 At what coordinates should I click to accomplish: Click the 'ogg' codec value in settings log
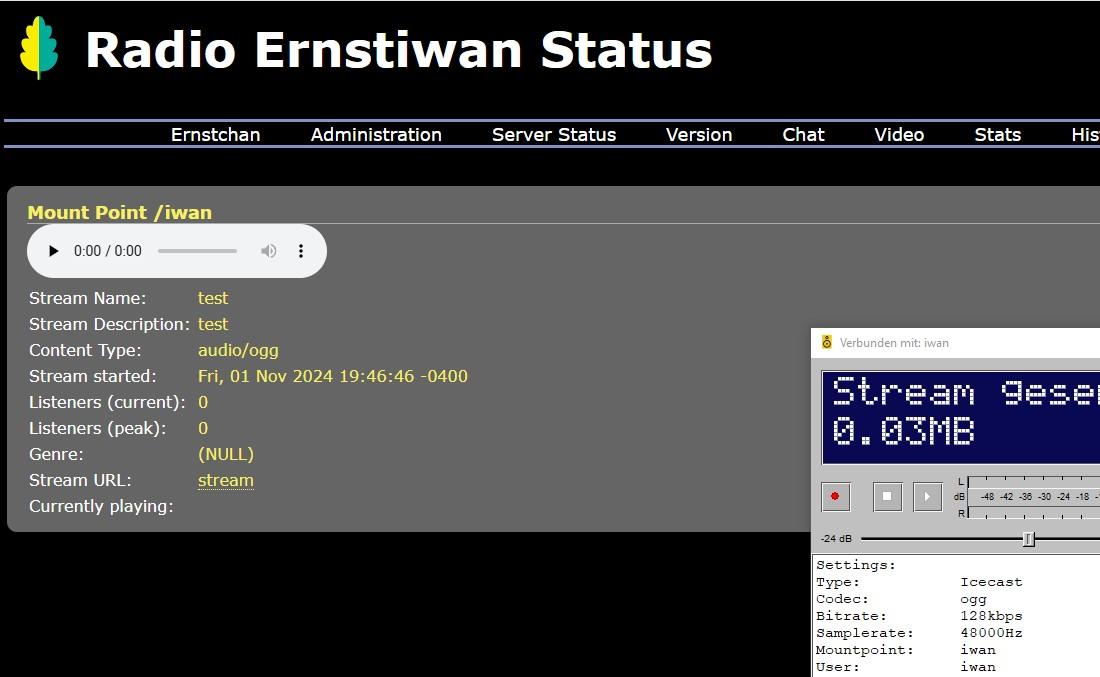(x=973, y=599)
